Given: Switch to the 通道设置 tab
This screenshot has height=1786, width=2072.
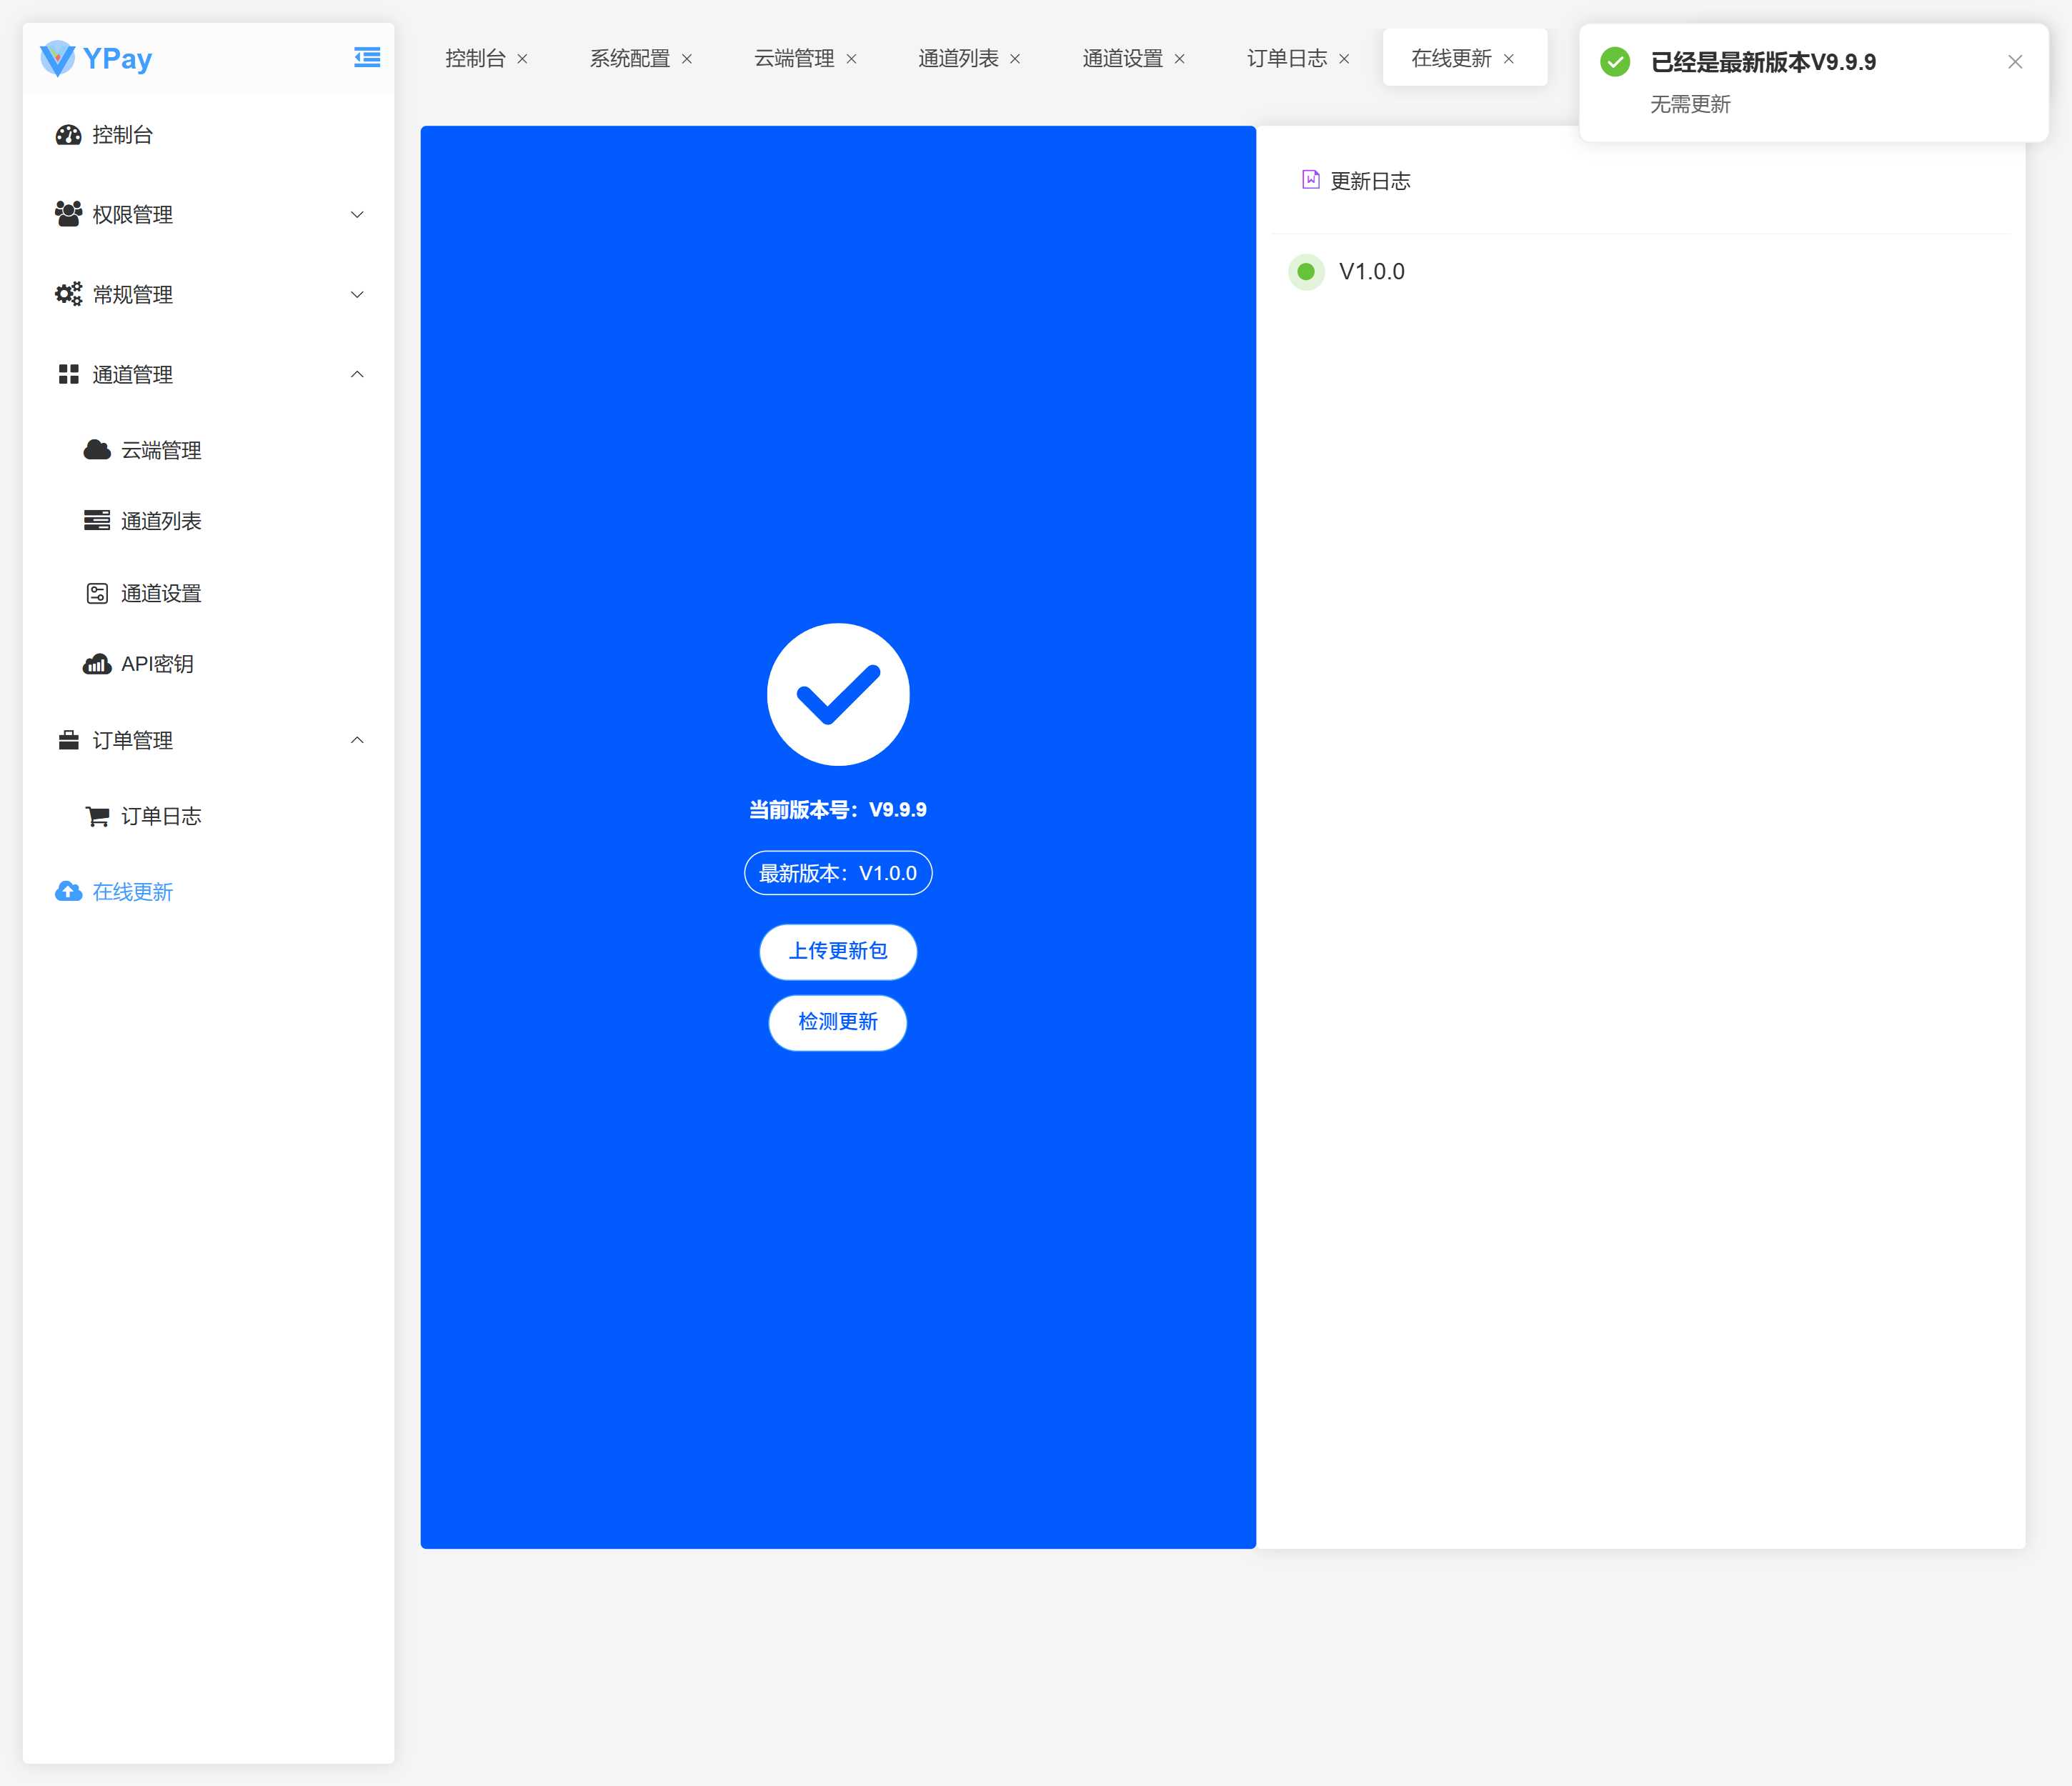Looking at the screenshot, I should (x=1122, y=58).
